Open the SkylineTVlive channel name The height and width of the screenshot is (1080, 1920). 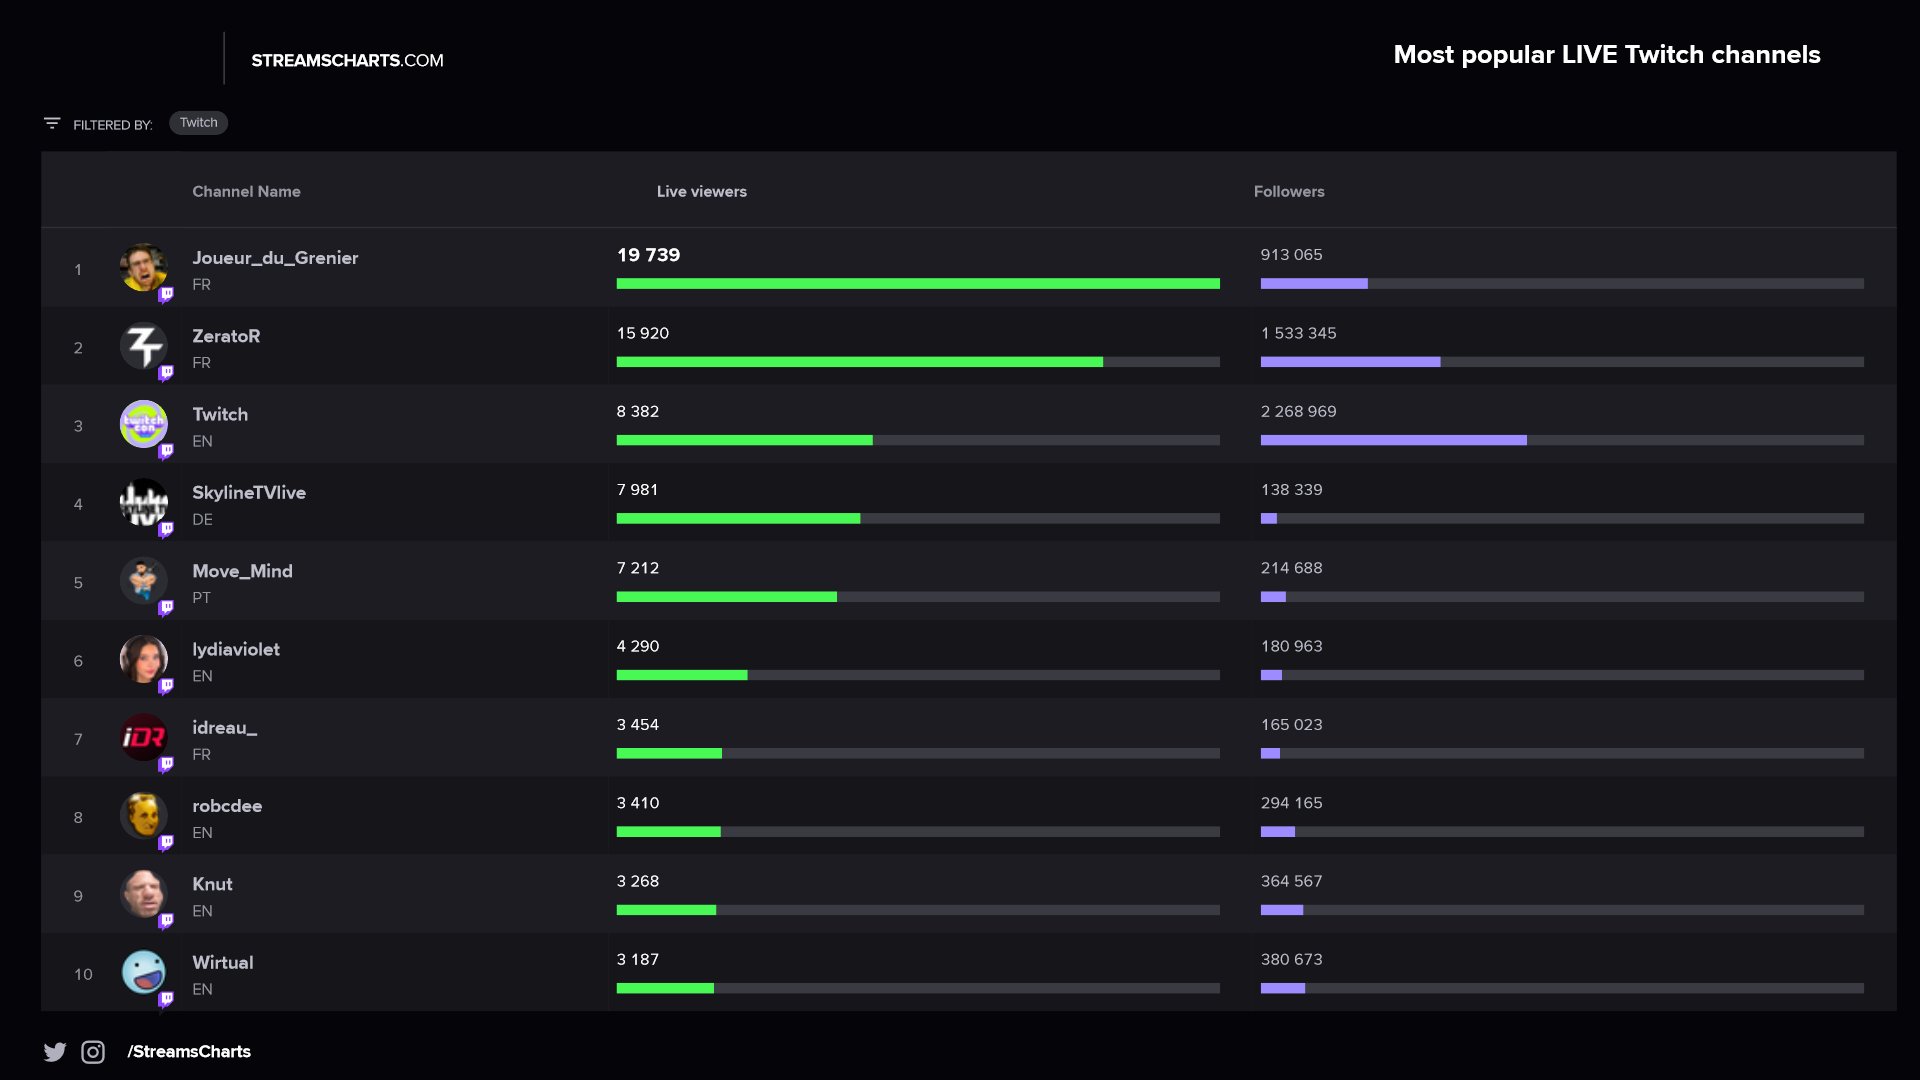click(x=249, y=492)
